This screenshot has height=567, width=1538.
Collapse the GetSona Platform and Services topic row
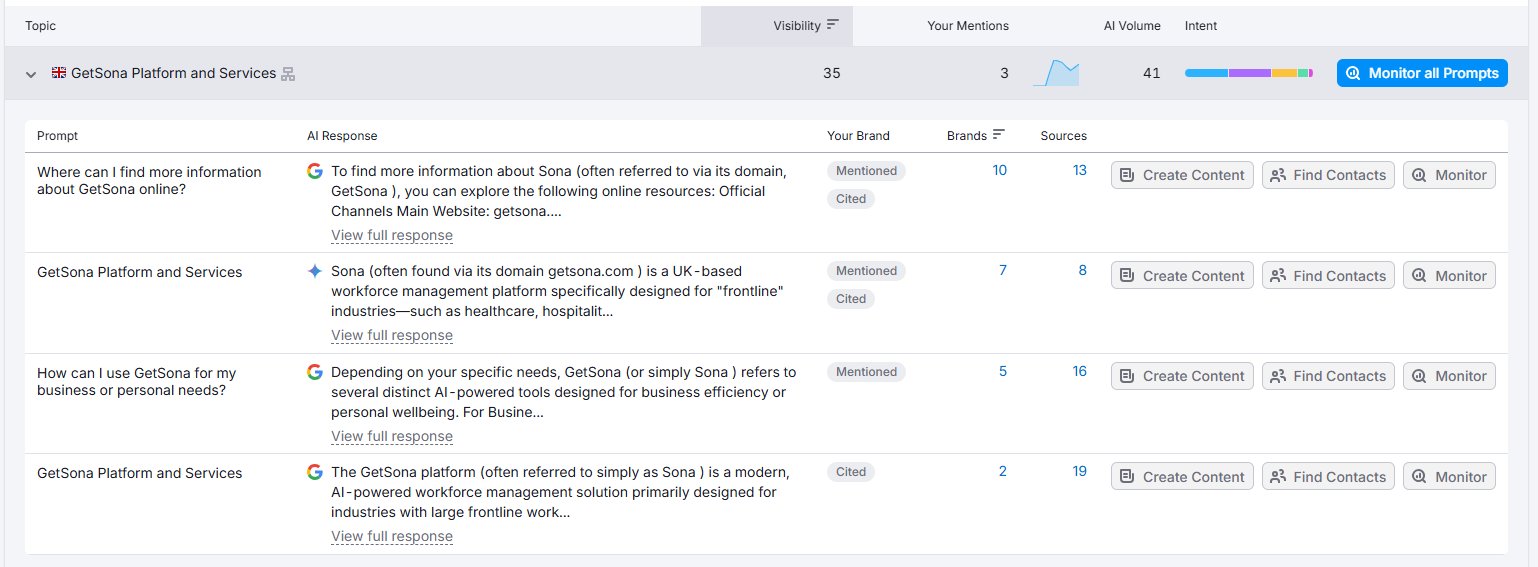coord(31,74)
